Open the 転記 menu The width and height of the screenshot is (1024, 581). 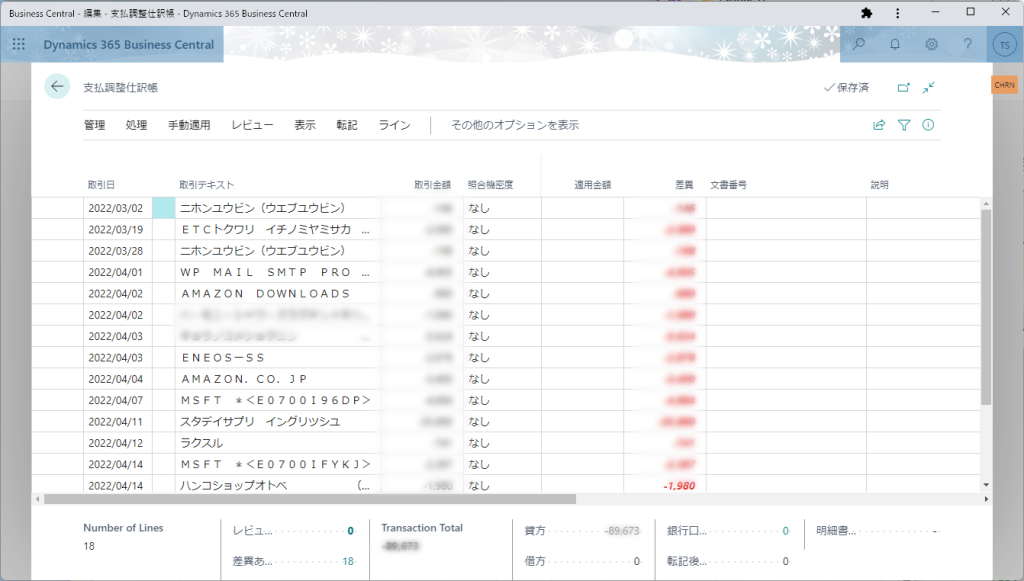tap(347, 125)
